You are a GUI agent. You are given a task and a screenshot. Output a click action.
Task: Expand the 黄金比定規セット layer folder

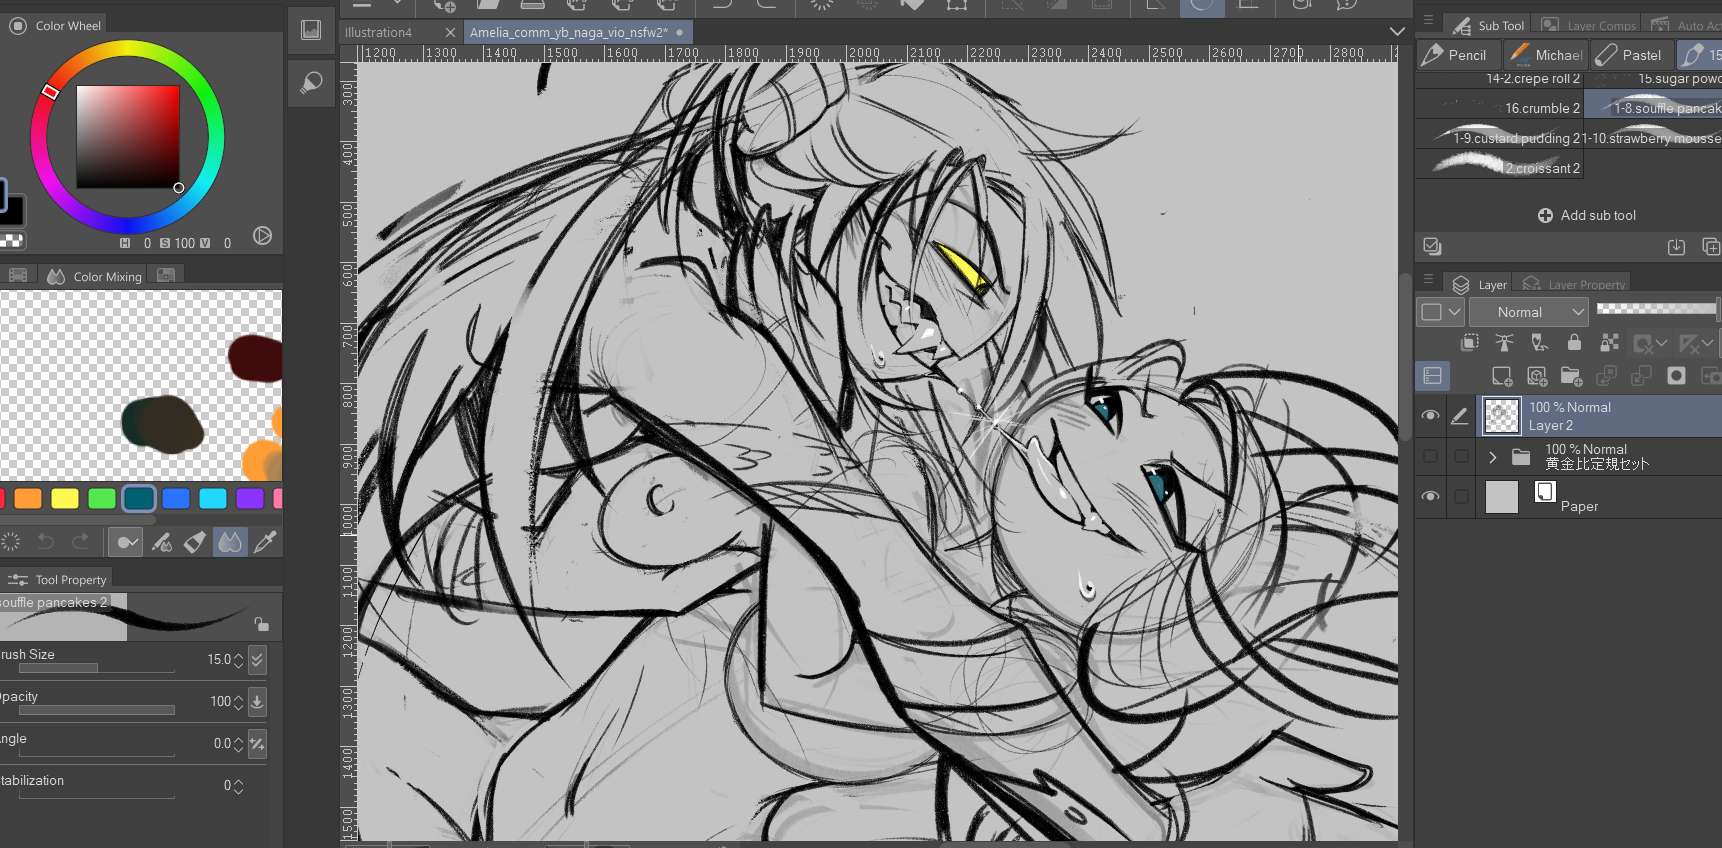click(x=1492, y=457)
